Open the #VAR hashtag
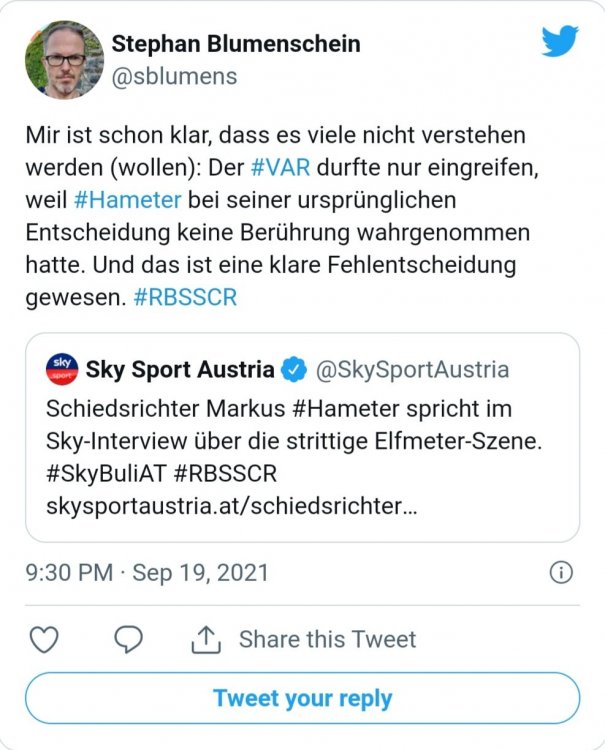 [280, 167]
